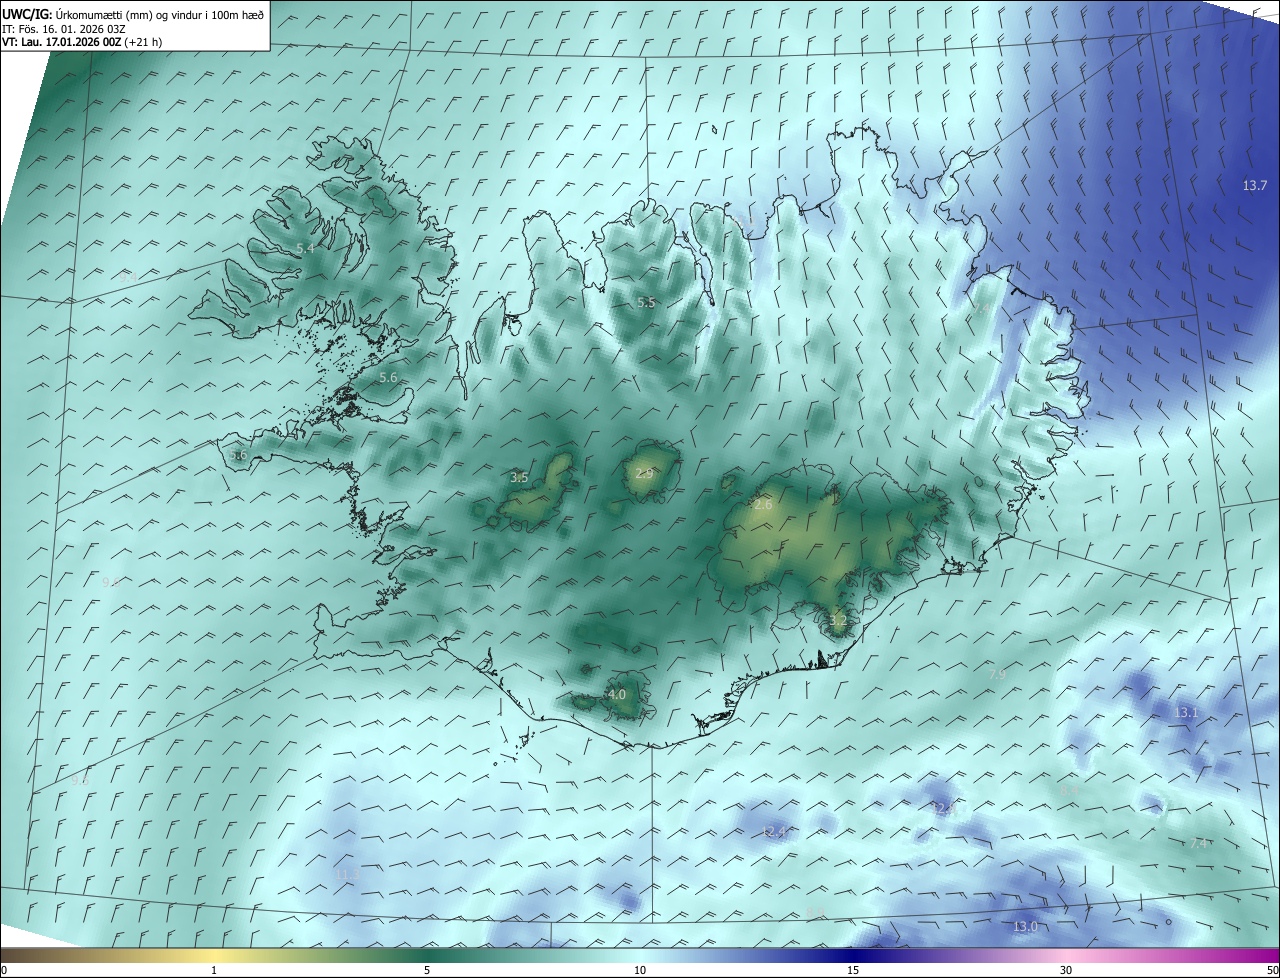Select the 8.4 value label over the ocean
Viewport: 1280px width, 978px height.
pyautogui.click(x=1069, y=790)
